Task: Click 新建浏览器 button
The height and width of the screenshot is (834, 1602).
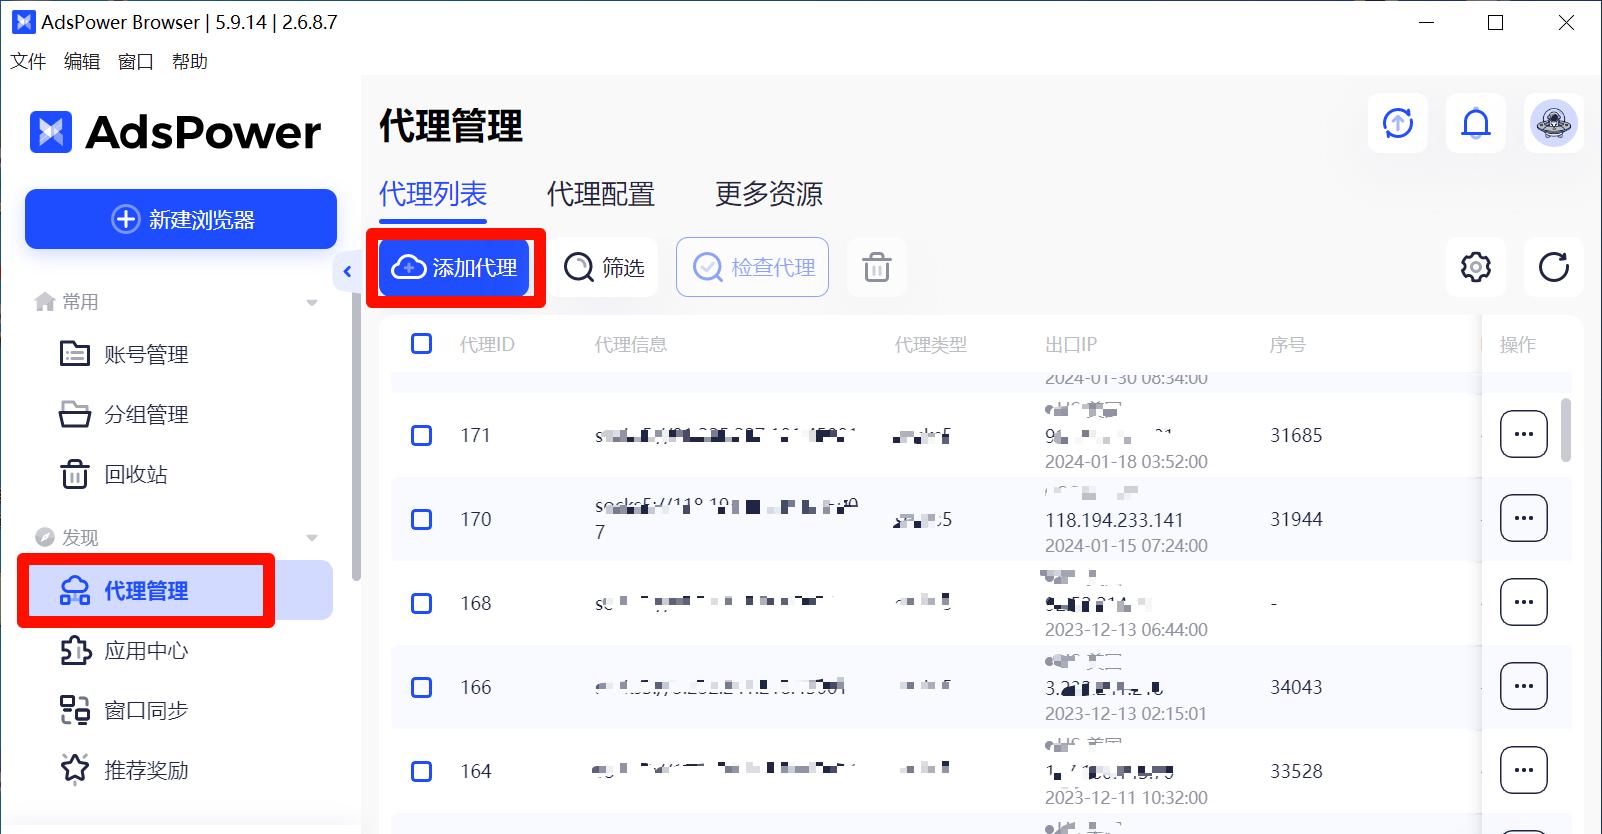Action: point(181,219)
